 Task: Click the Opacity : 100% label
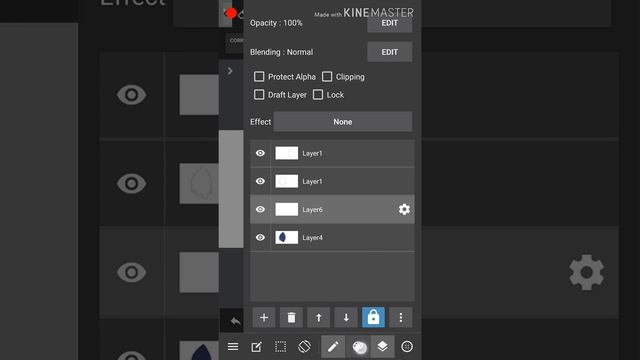(x=276, y=23)
